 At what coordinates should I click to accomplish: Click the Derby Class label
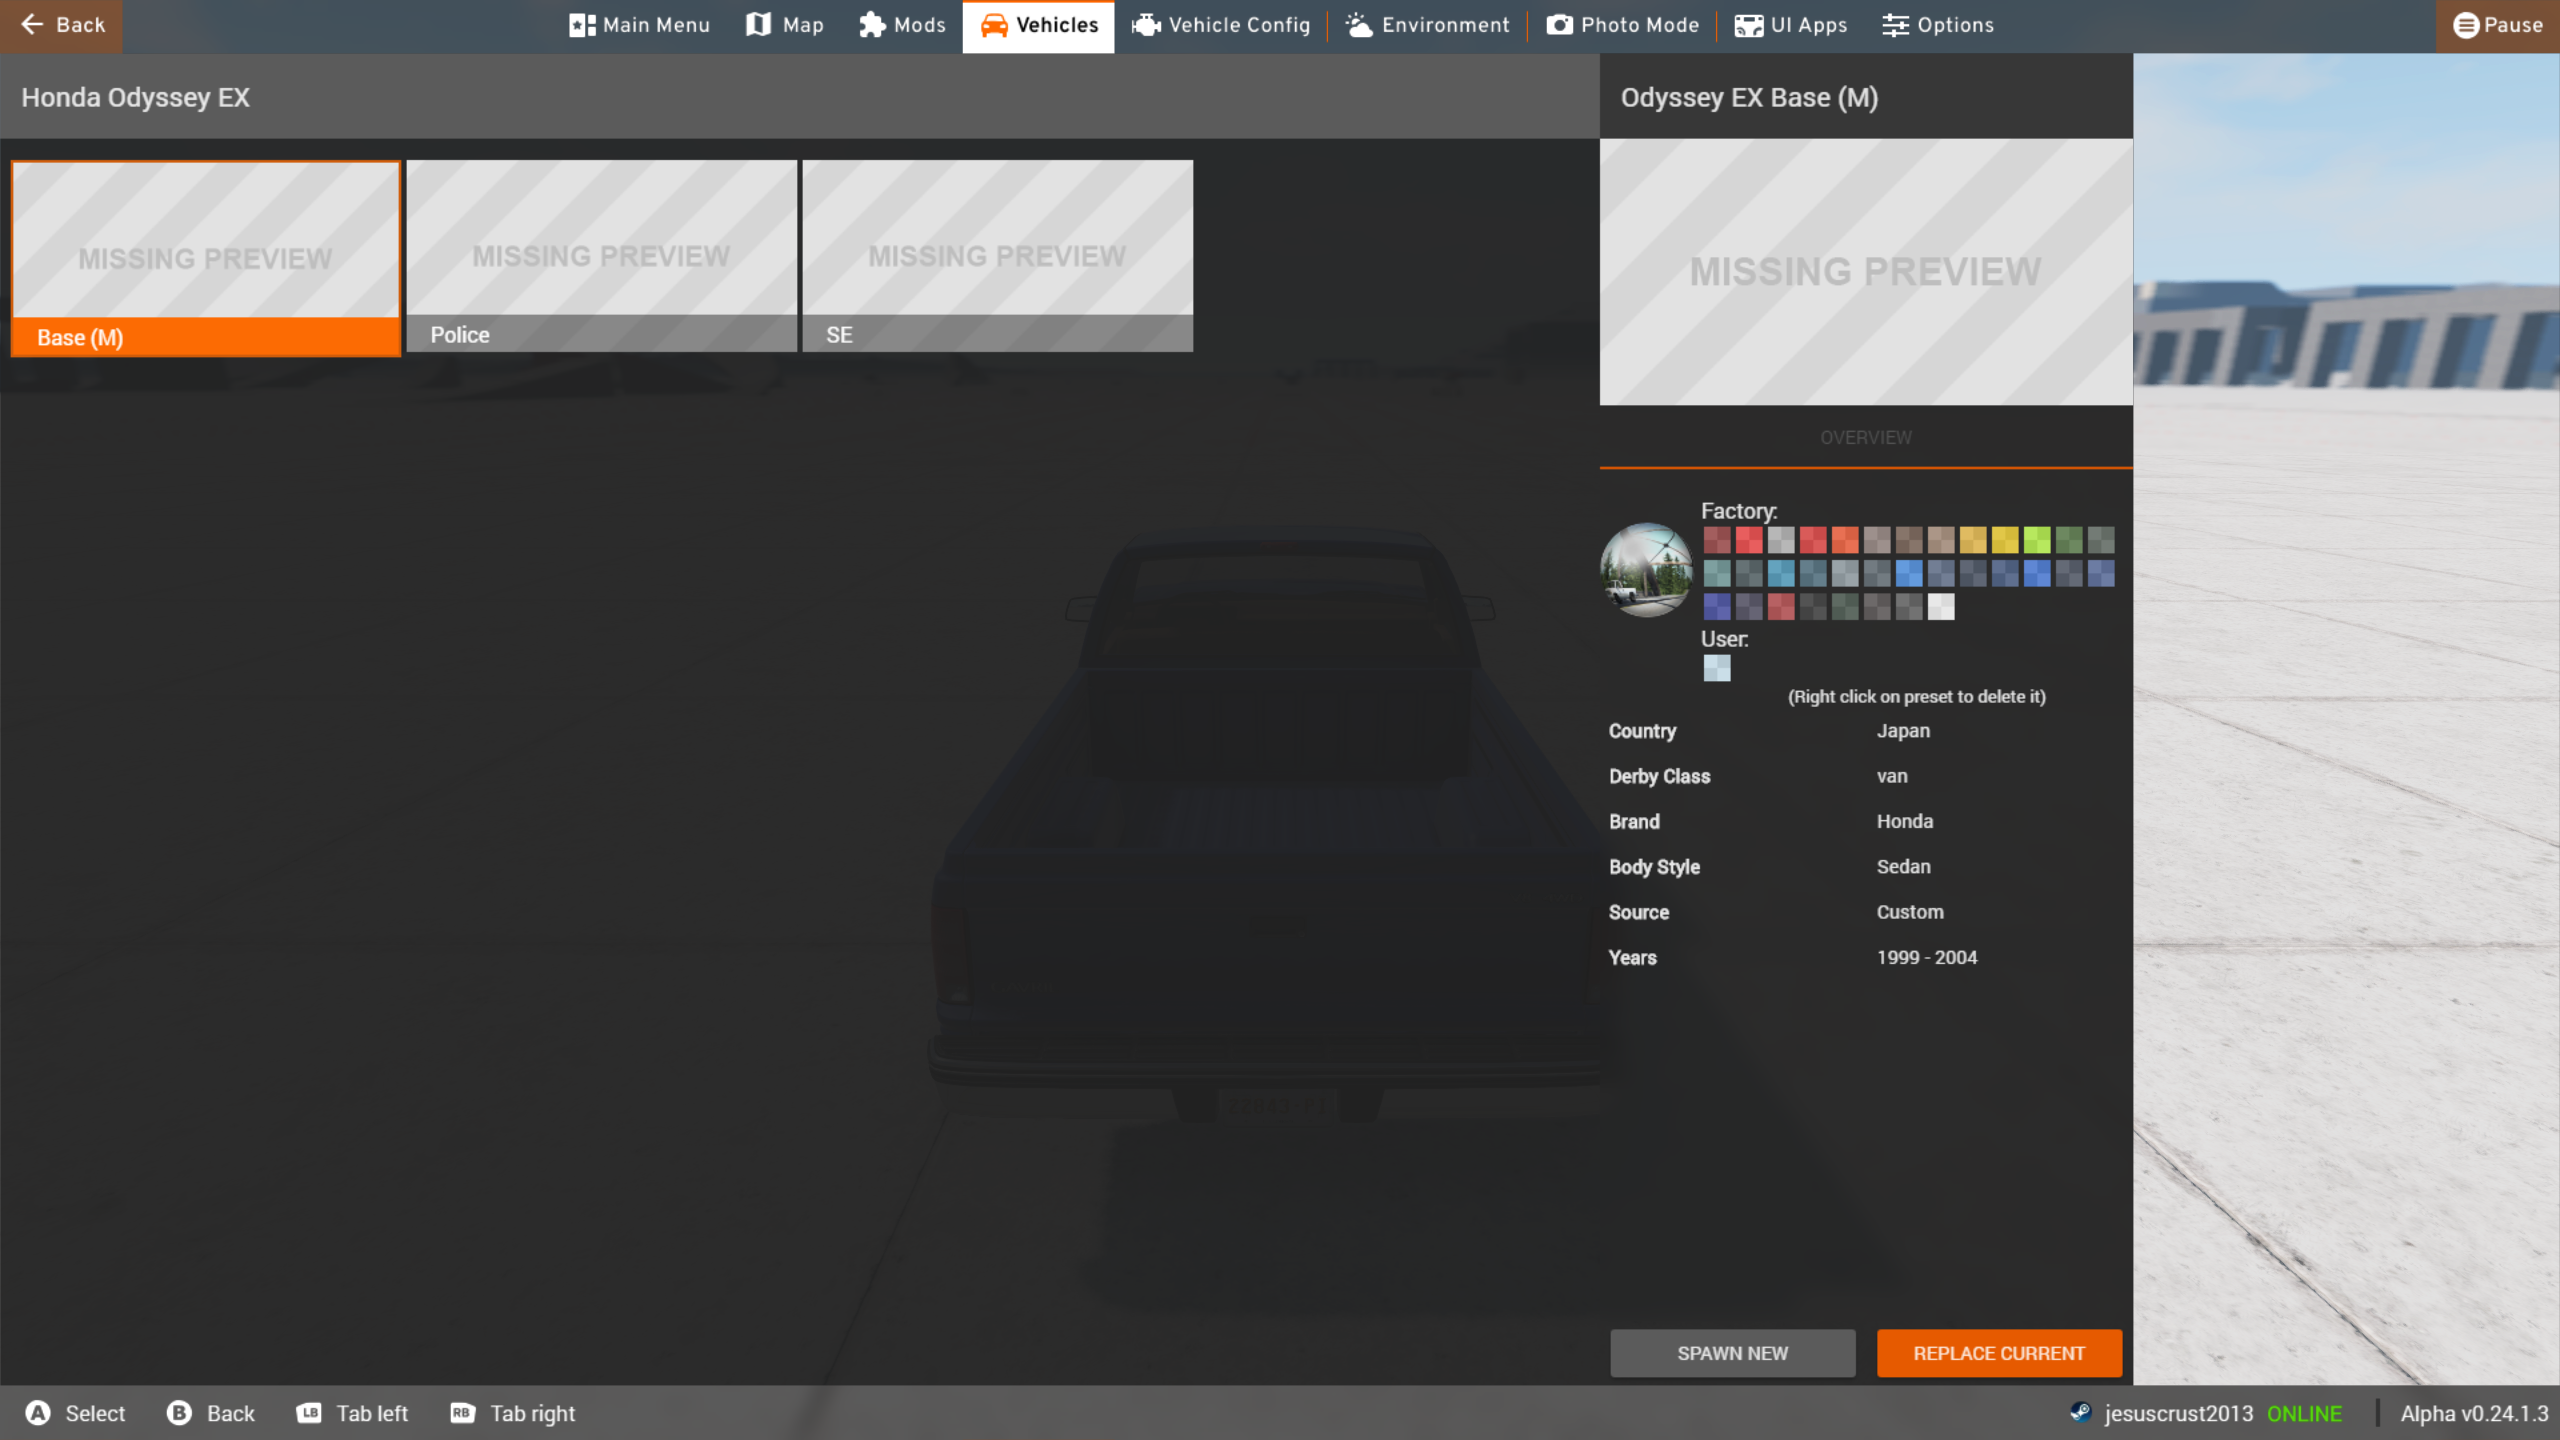[x=1660, y=776]
